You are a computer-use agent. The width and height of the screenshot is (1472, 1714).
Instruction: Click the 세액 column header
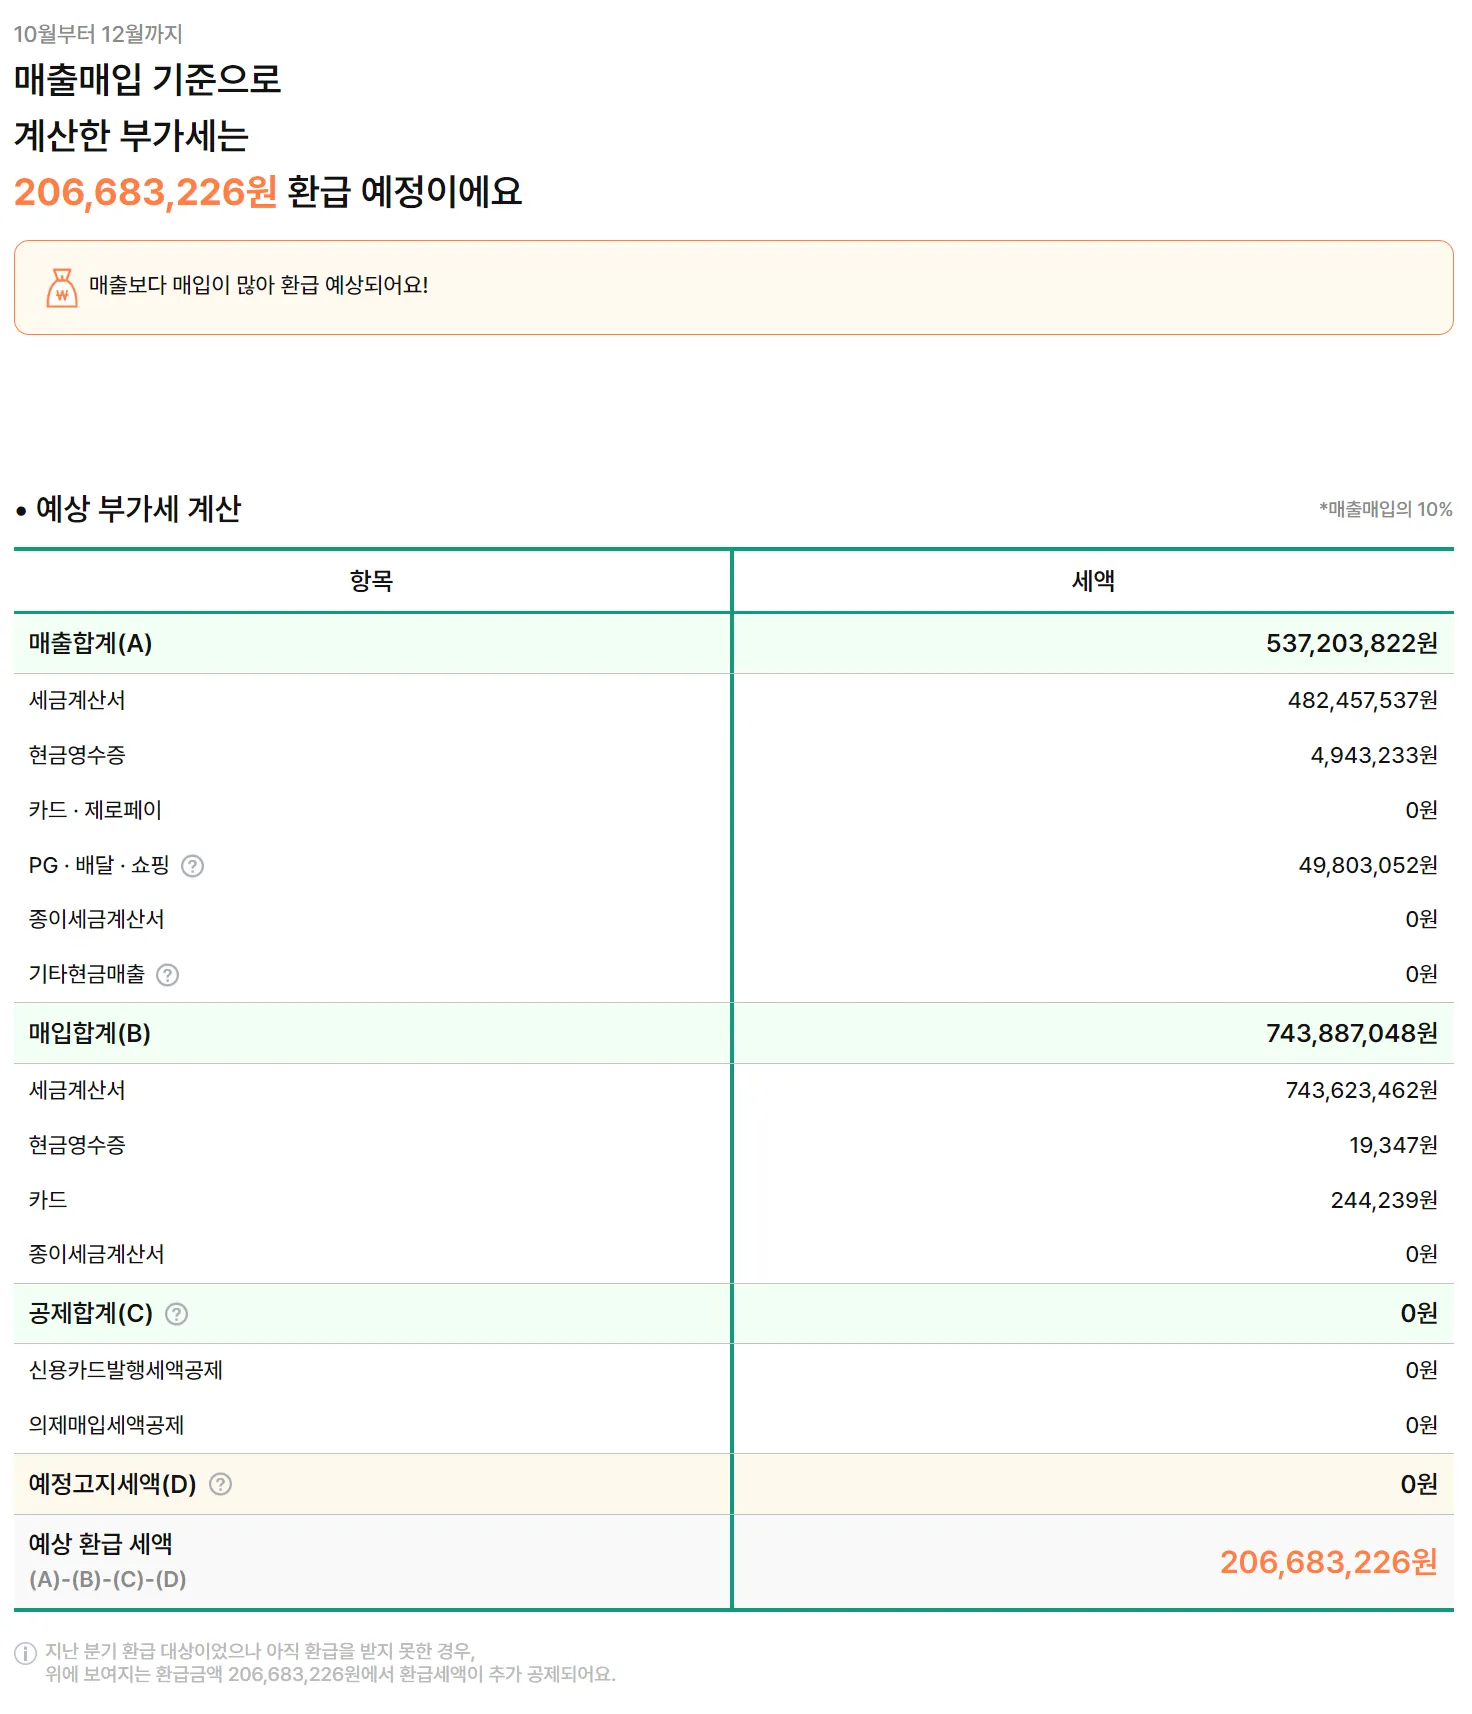[1093, 581]
